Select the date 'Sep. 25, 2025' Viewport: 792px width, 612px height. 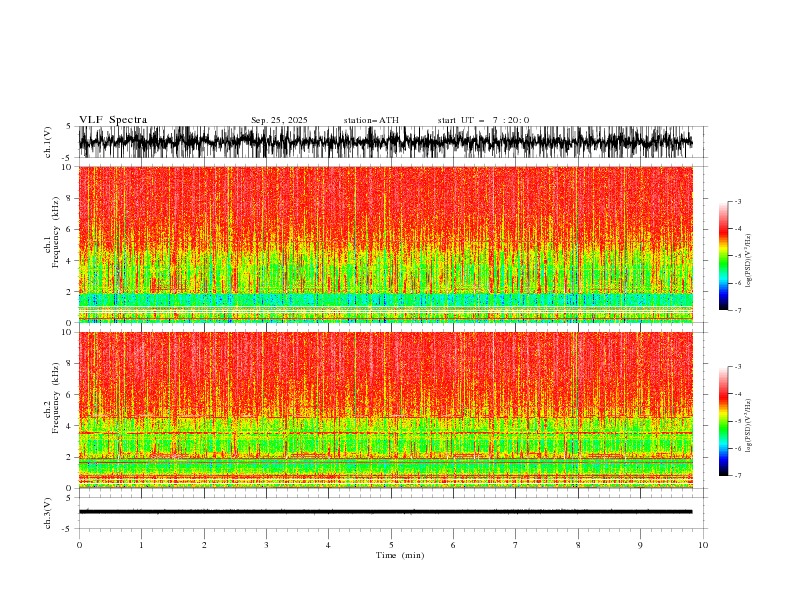(x=279, y=120)
